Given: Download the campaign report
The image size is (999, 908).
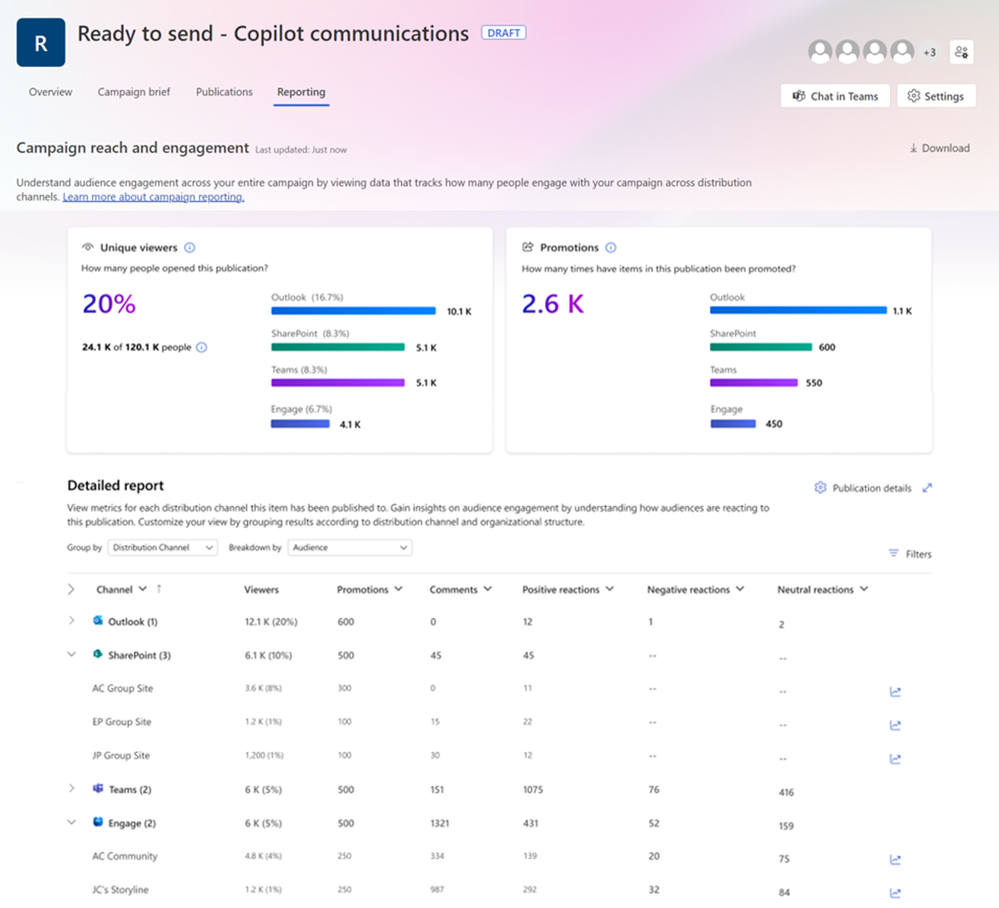Looking at the screenshot, I should pyautogui.click(x=940, y=148).
